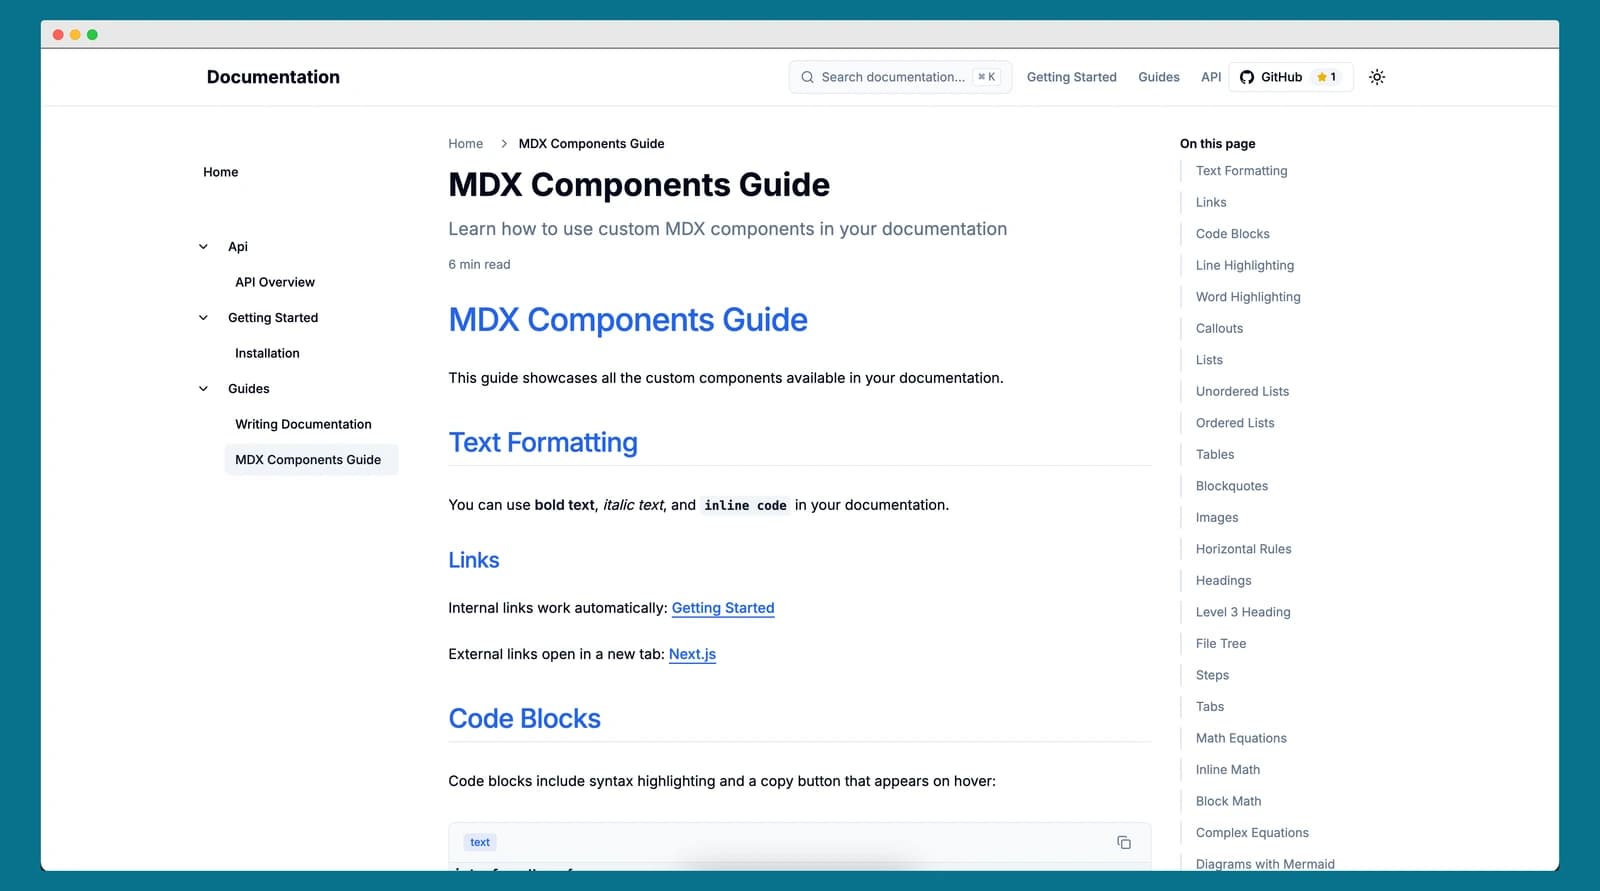The width and height of the screenshot is (1600, 891).
Task: Jump to Complex Equations in outline
Action: 1252,832
